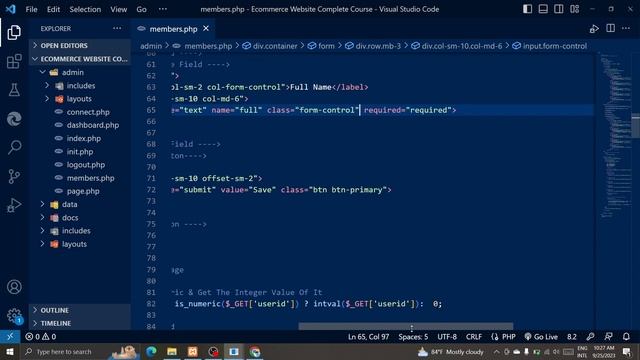Viewport: 640px width, 360px height.
Task: Open notifications bell in status bar
Action: (626, 337)
